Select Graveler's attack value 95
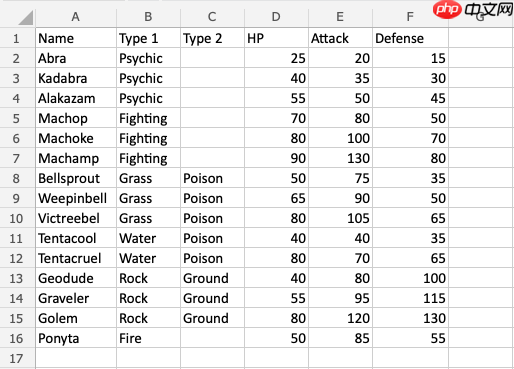This screenshot has height=369, width=514. pyautogui.click(x=340, y=298)
